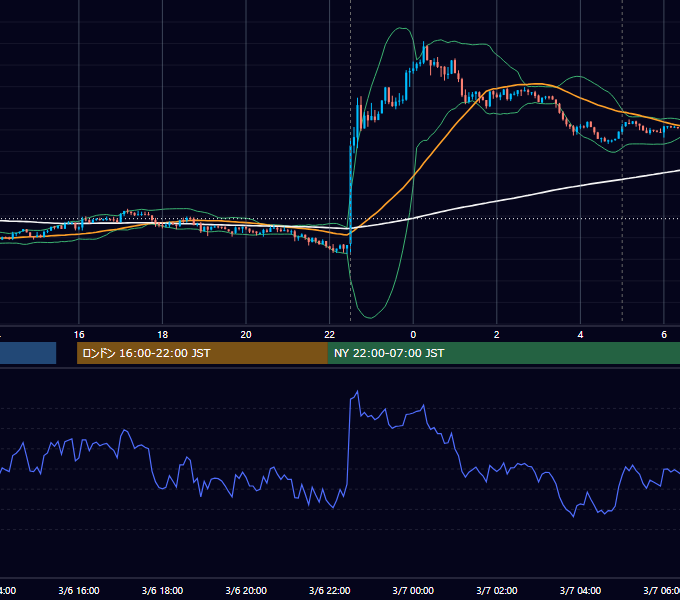This screenshot has height=600, width=680.
Task: Click the hour label 18 on upper axis
Action: pos(163,335)
